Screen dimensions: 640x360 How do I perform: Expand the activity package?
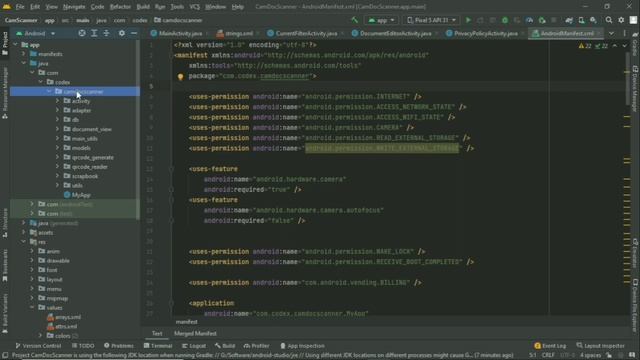click(58, 101)
